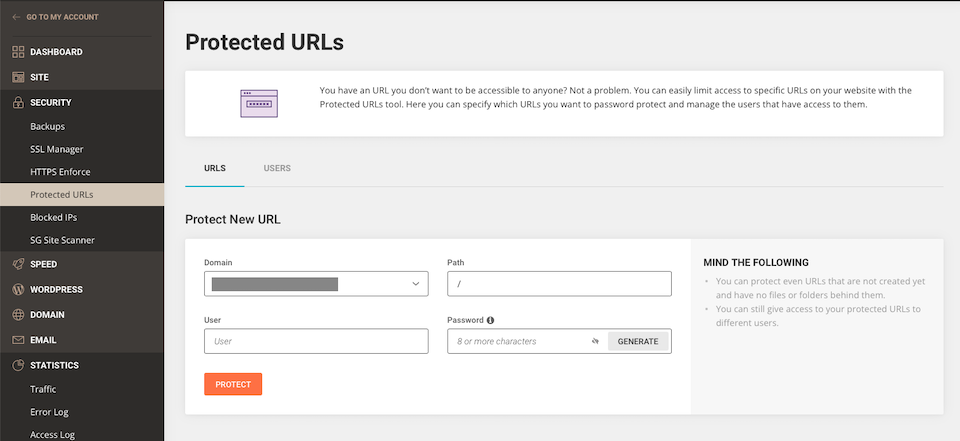Click the Domain globe icon

coord(18,314)
